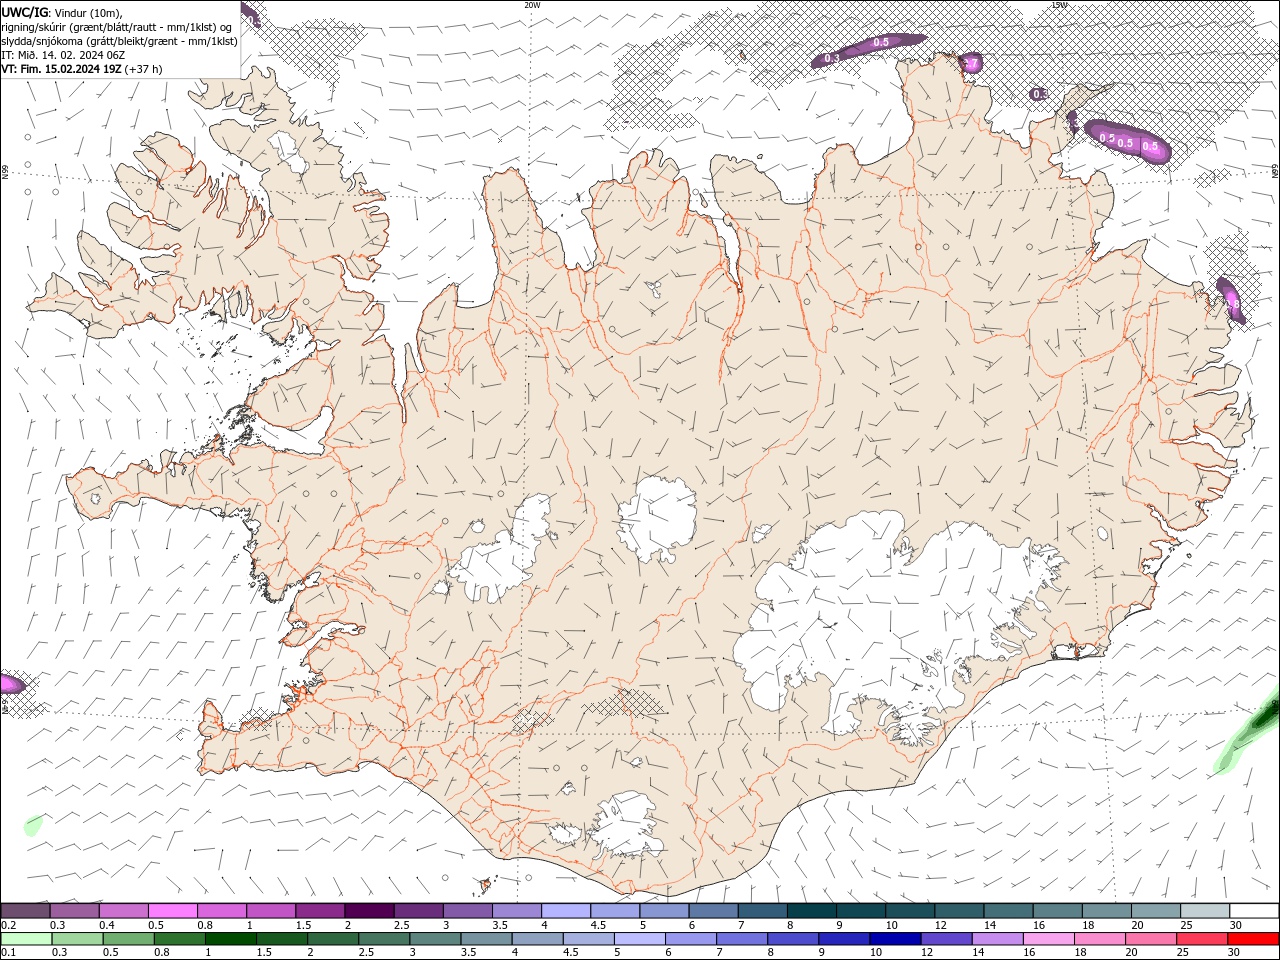Click the '0.2' value in the upper legend row
The width and height of the screenshot is (1280, 960).
tap(8, 925)
